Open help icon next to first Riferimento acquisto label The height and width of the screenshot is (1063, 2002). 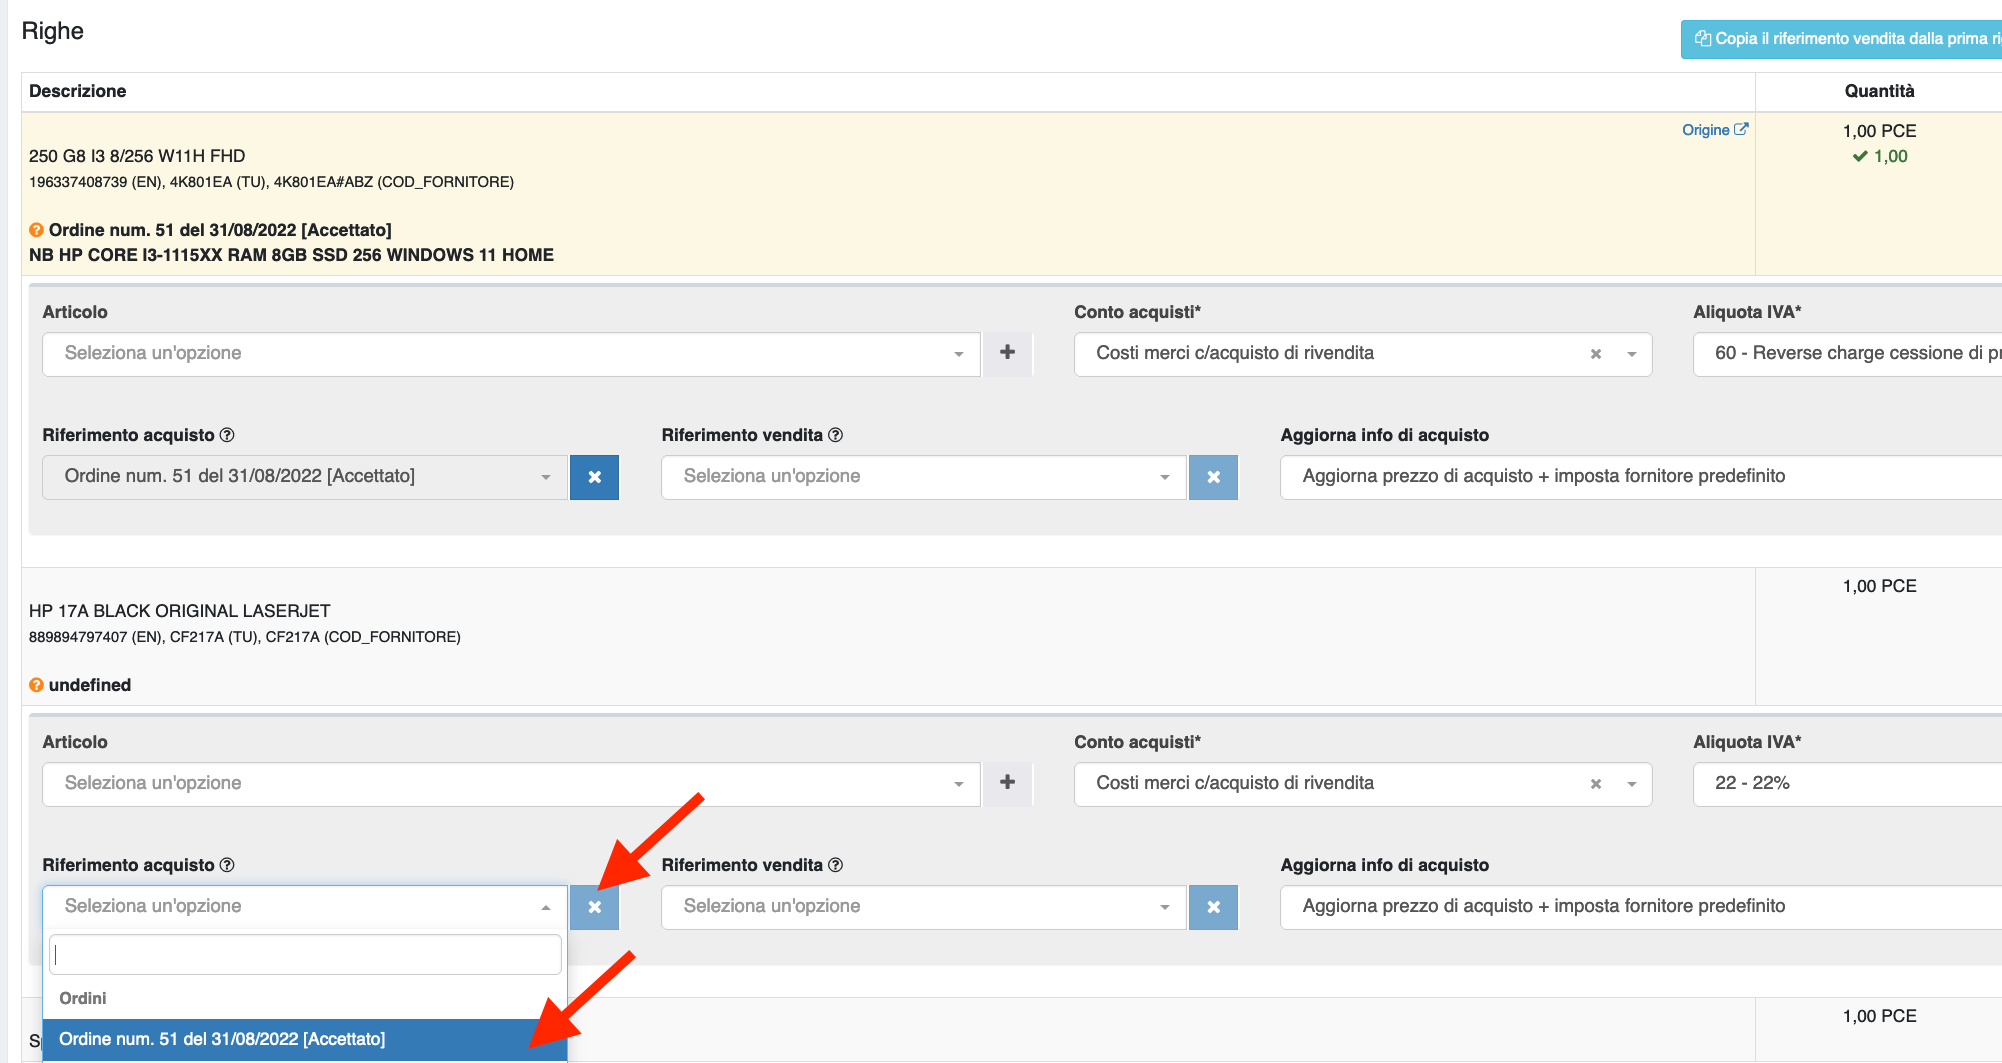(227, 435)
